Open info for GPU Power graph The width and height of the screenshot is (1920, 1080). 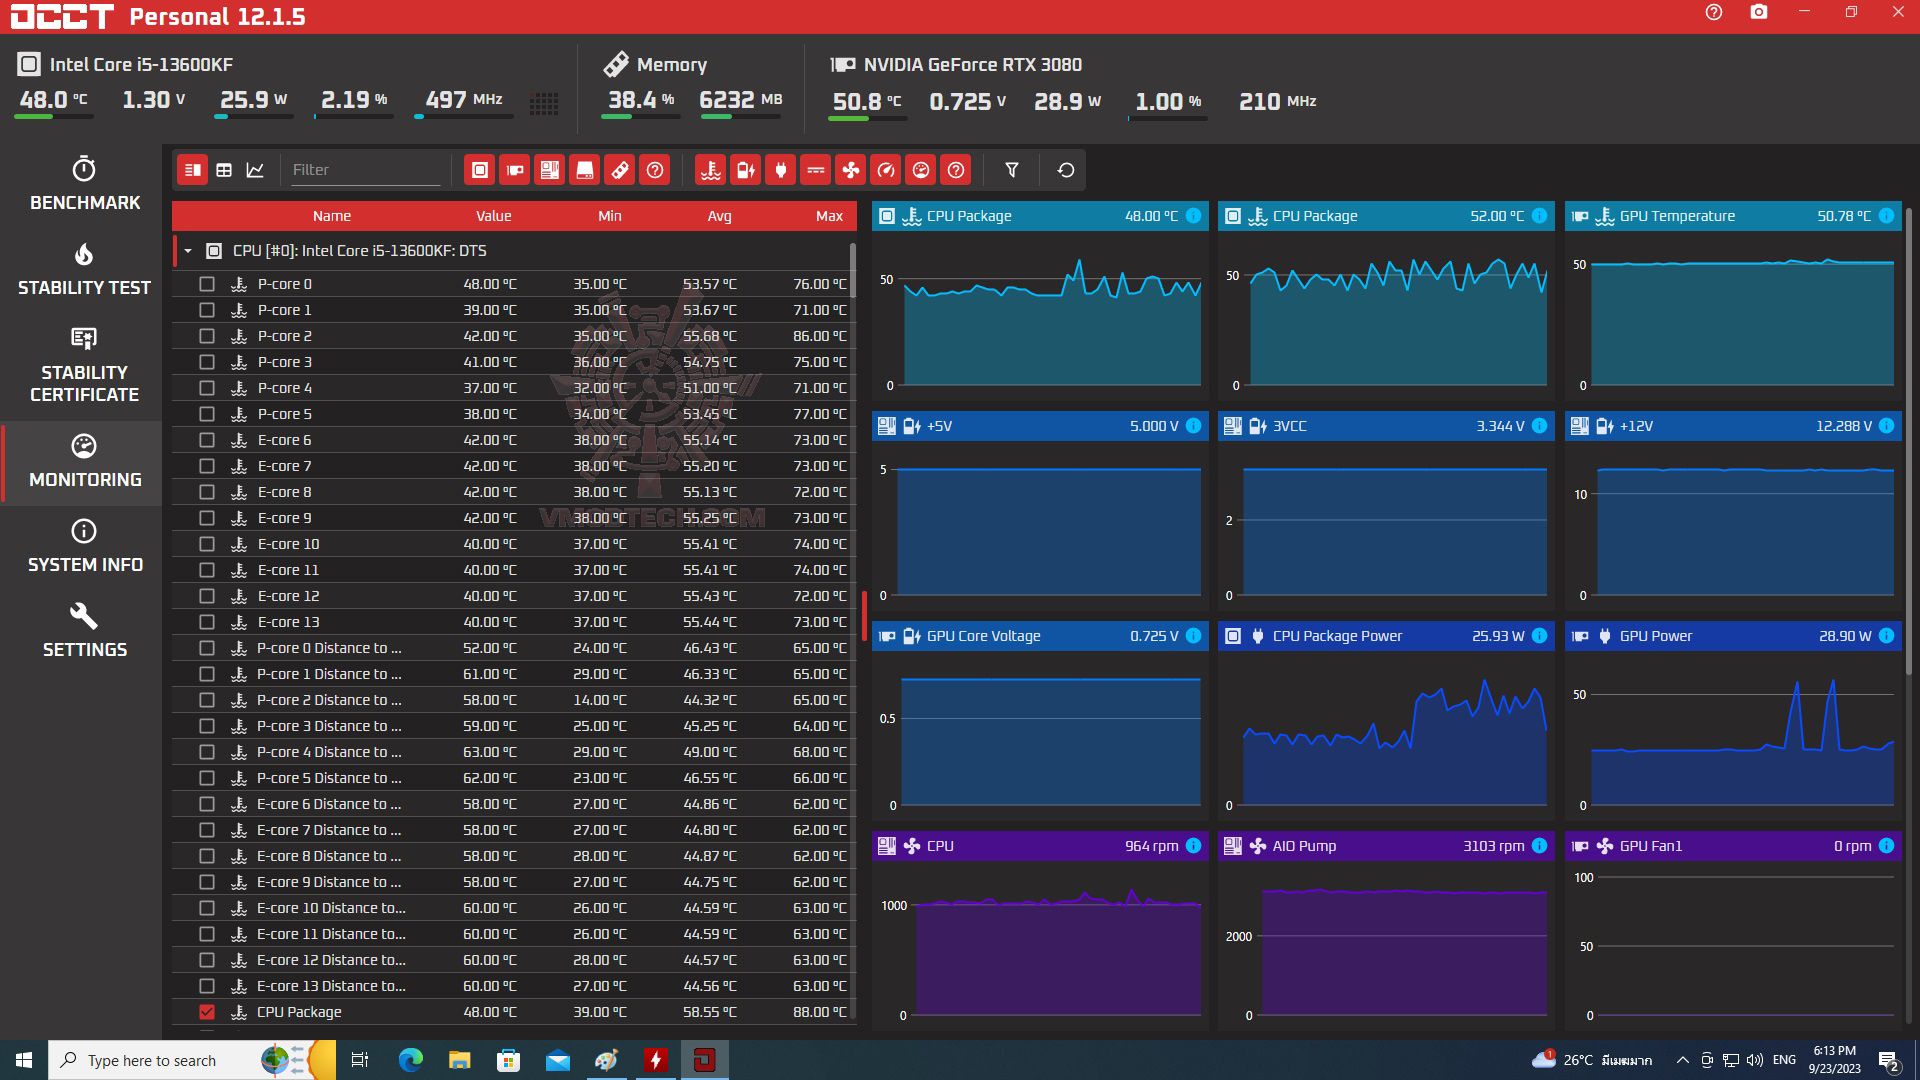coord(1886,636)
